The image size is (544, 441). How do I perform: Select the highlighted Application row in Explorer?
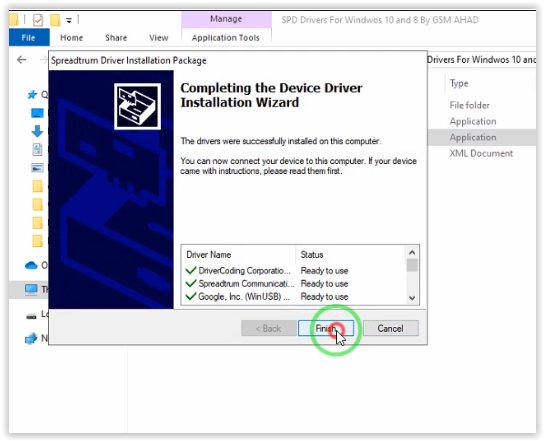click(x=482, y=137)
